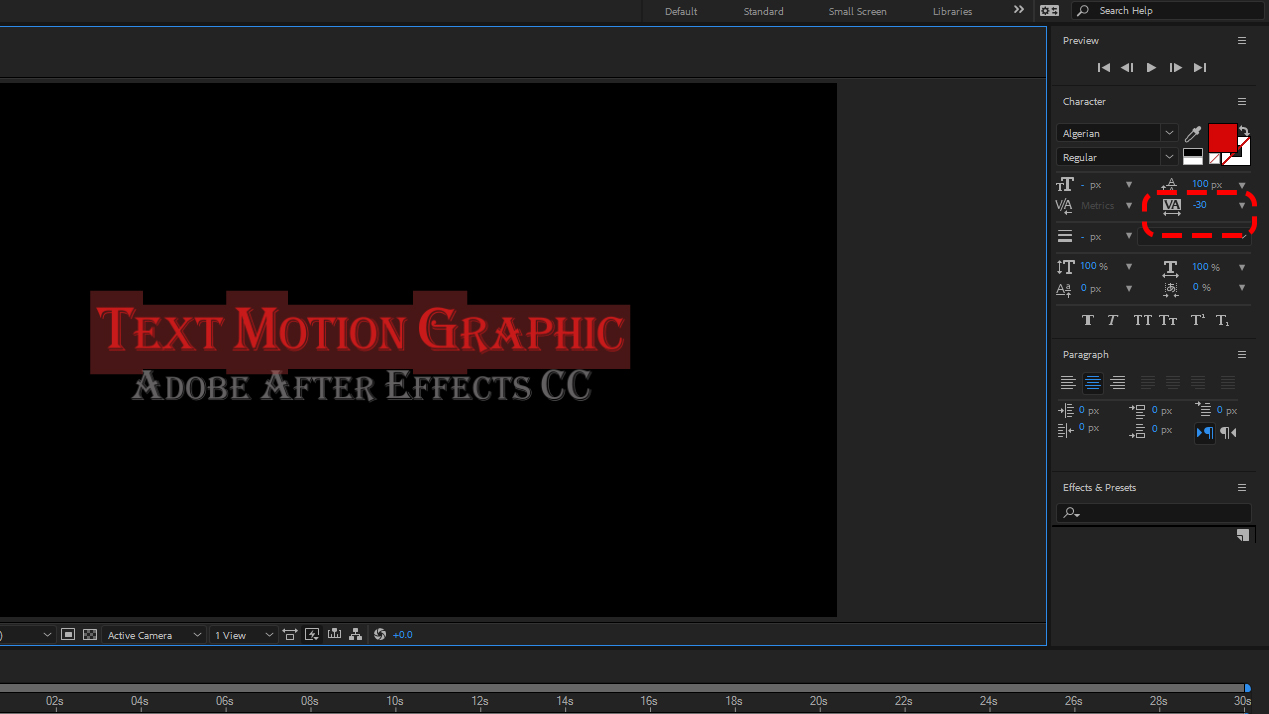Click the work area end handle
The height and width of the screenshot is (714, 1269).
(1246, 688)
